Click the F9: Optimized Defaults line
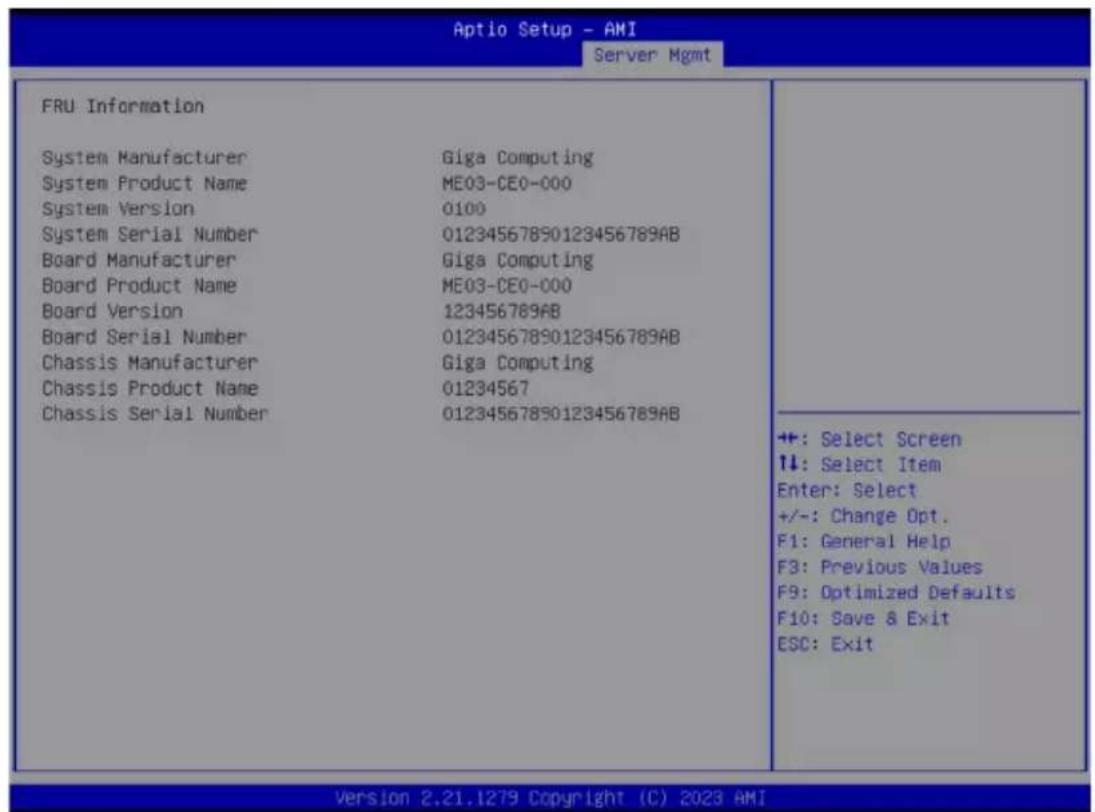 point(896,593)
